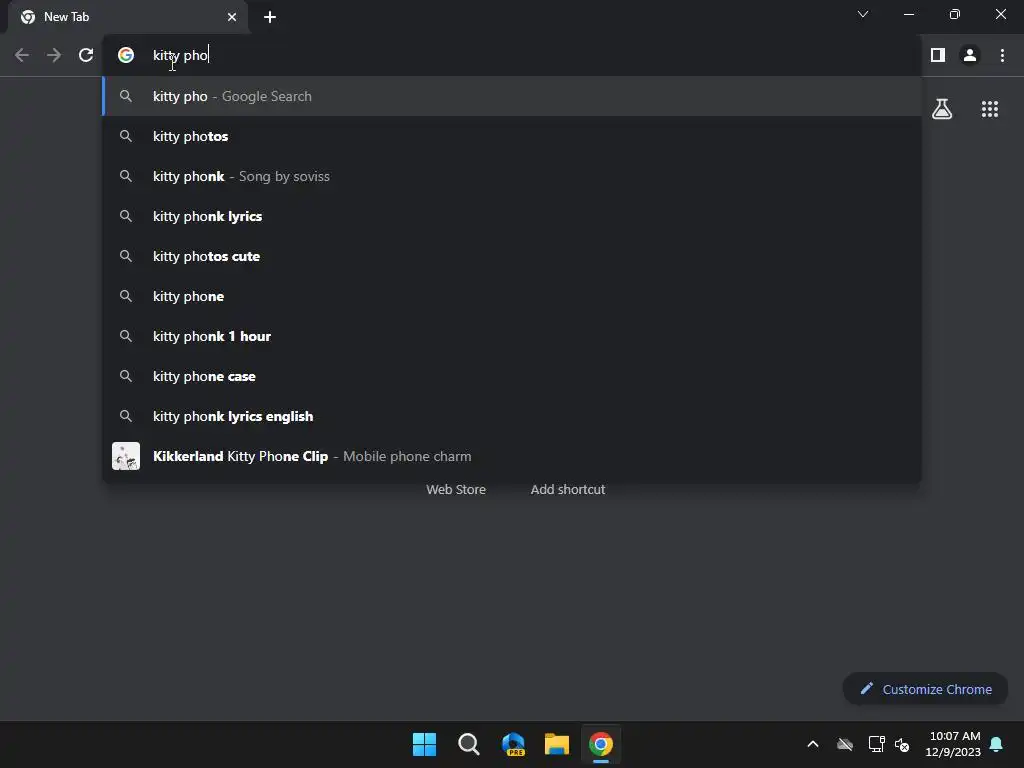Click the network display tray icon

click(x=876, y=744)
